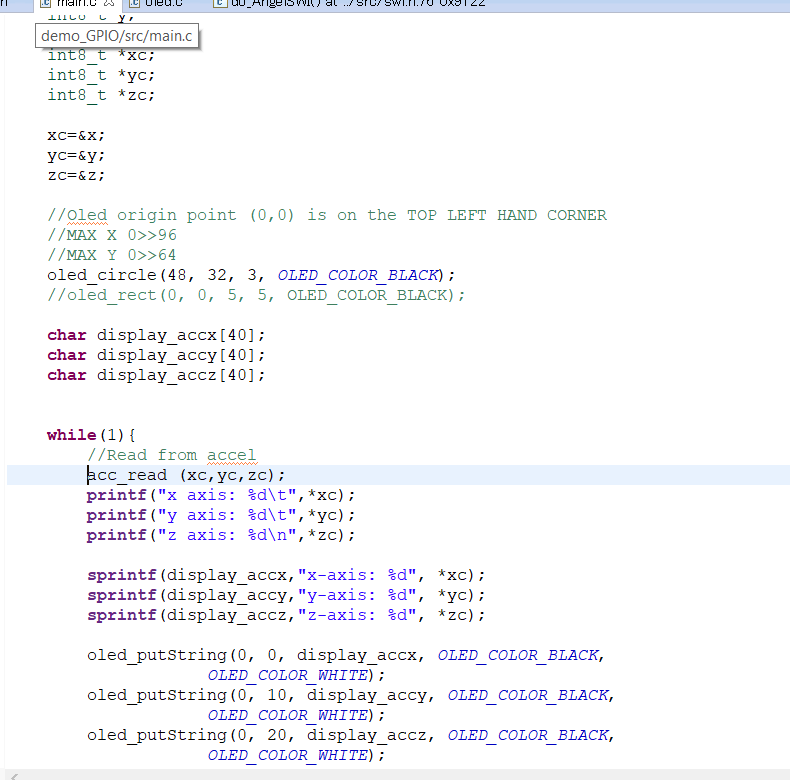790x780 pixels.
Task: Click the printf "x axis: %d\t" line
Action: pyautogui.click(x=221, y=495)
